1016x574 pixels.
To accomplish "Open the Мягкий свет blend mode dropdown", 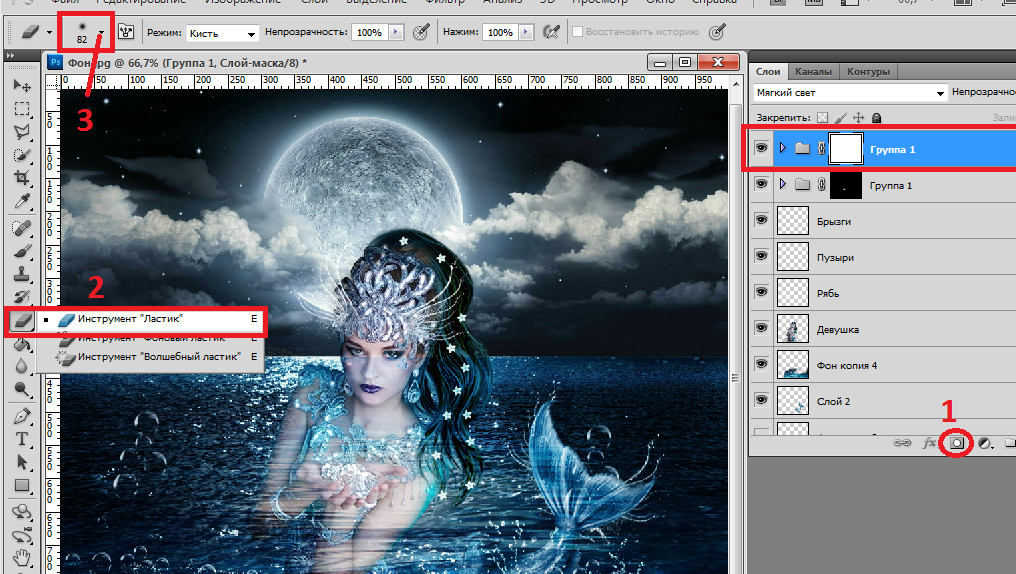I will click(850, 93).
